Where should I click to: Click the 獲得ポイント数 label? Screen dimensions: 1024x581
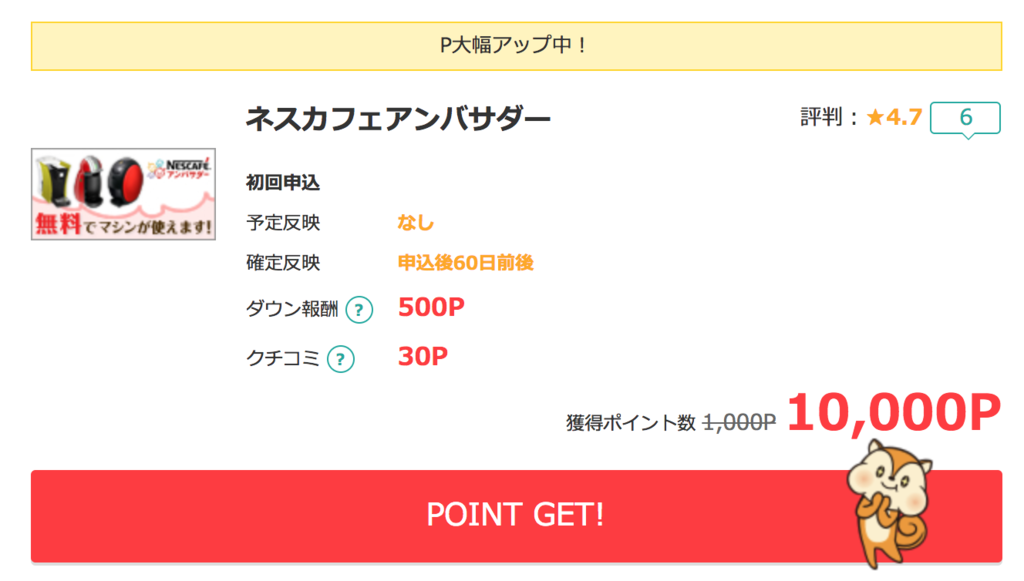tap(630, 423)
